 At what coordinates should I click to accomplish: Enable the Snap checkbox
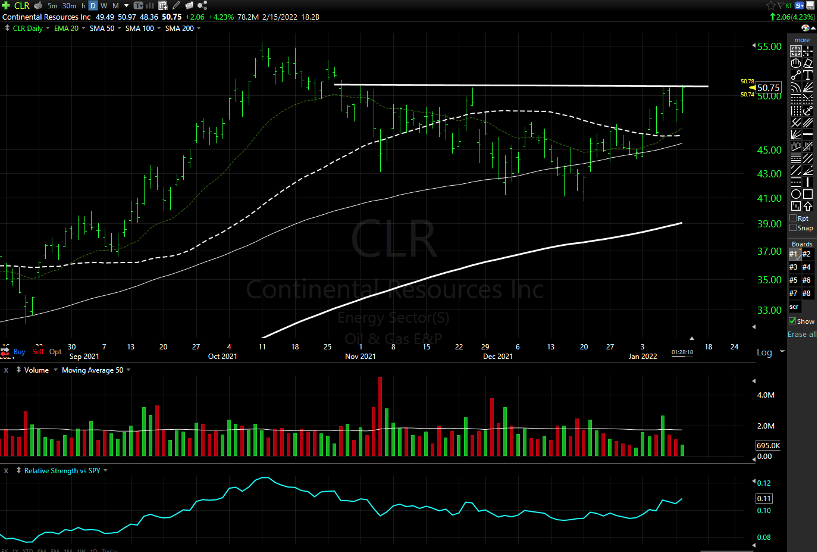[x=793, y=227]
